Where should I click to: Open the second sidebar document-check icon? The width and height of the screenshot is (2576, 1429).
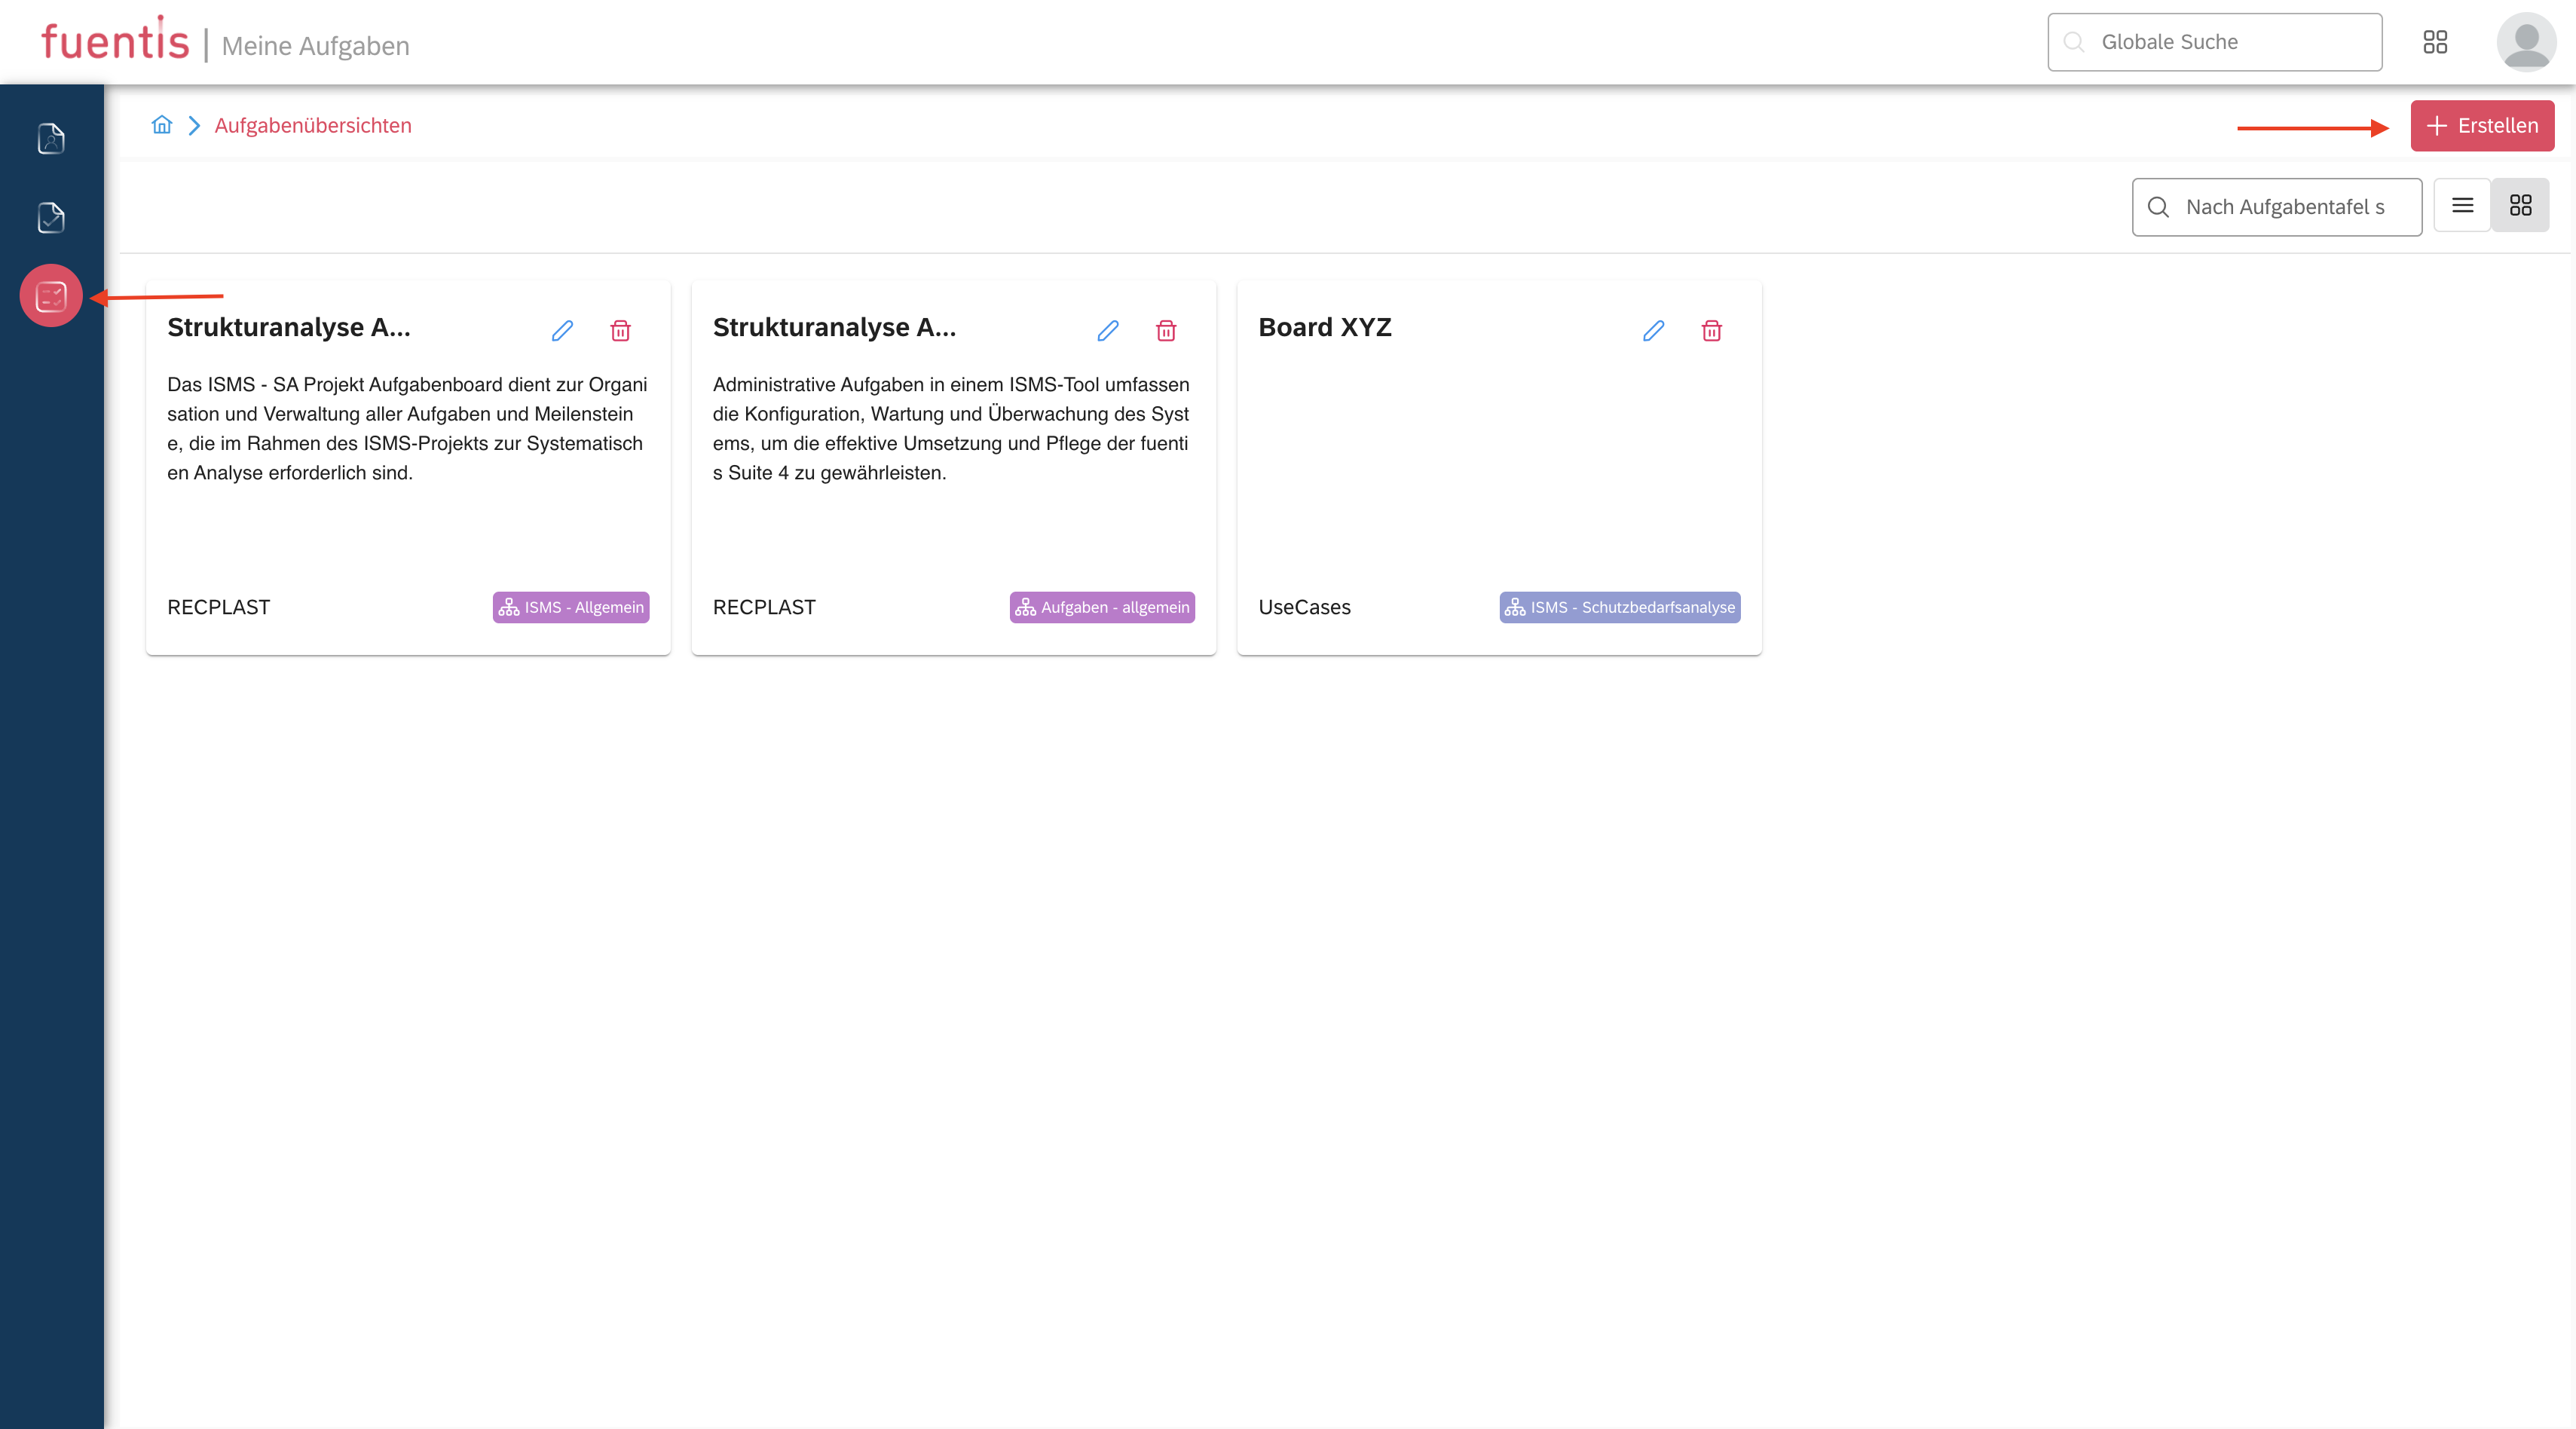(51, 217)
